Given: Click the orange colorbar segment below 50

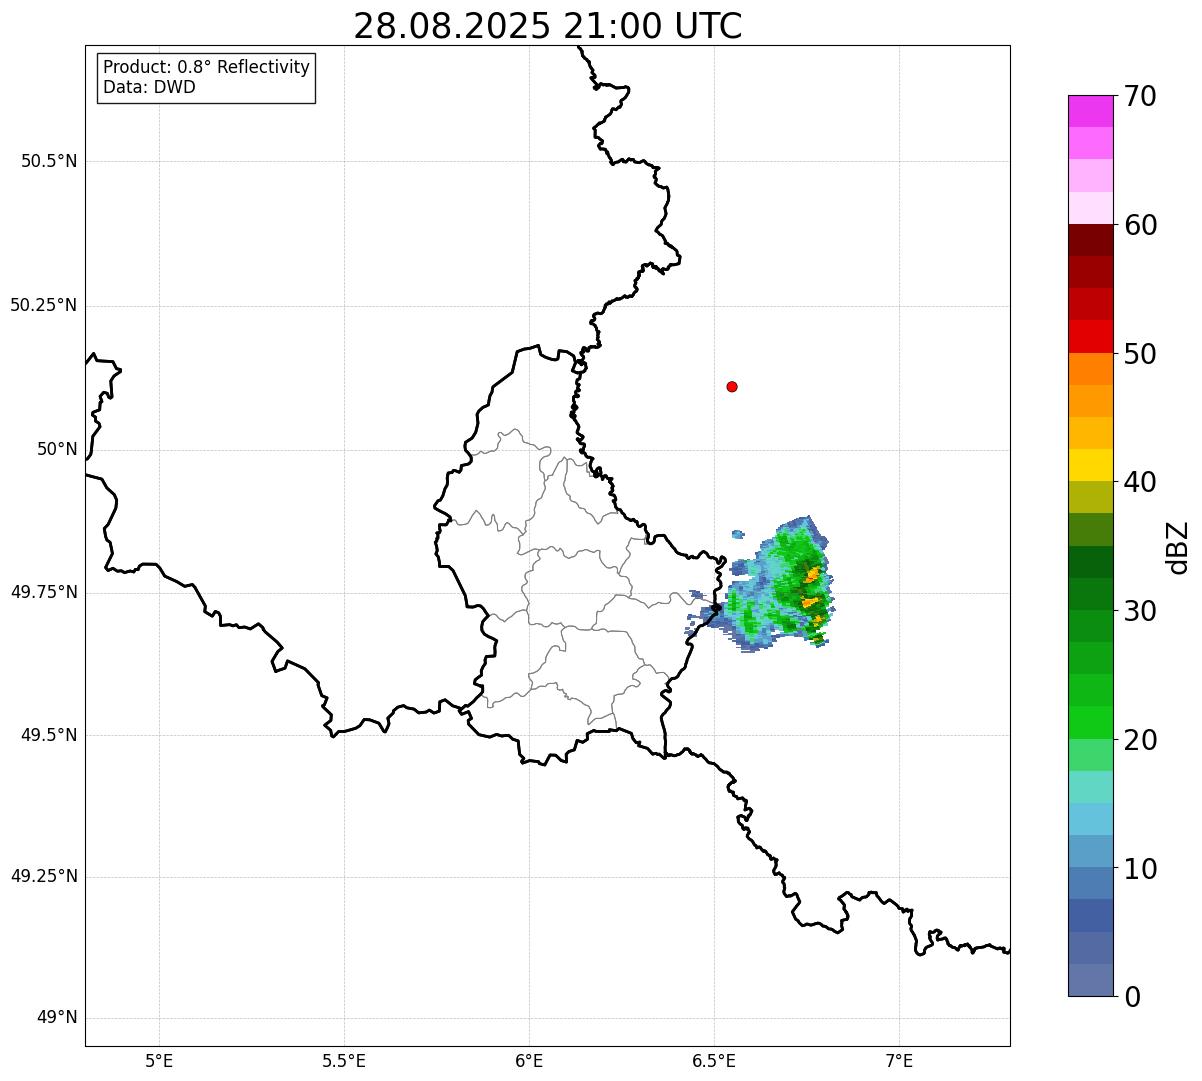Looking at the screenshot, I should [x=1090, y=369].
